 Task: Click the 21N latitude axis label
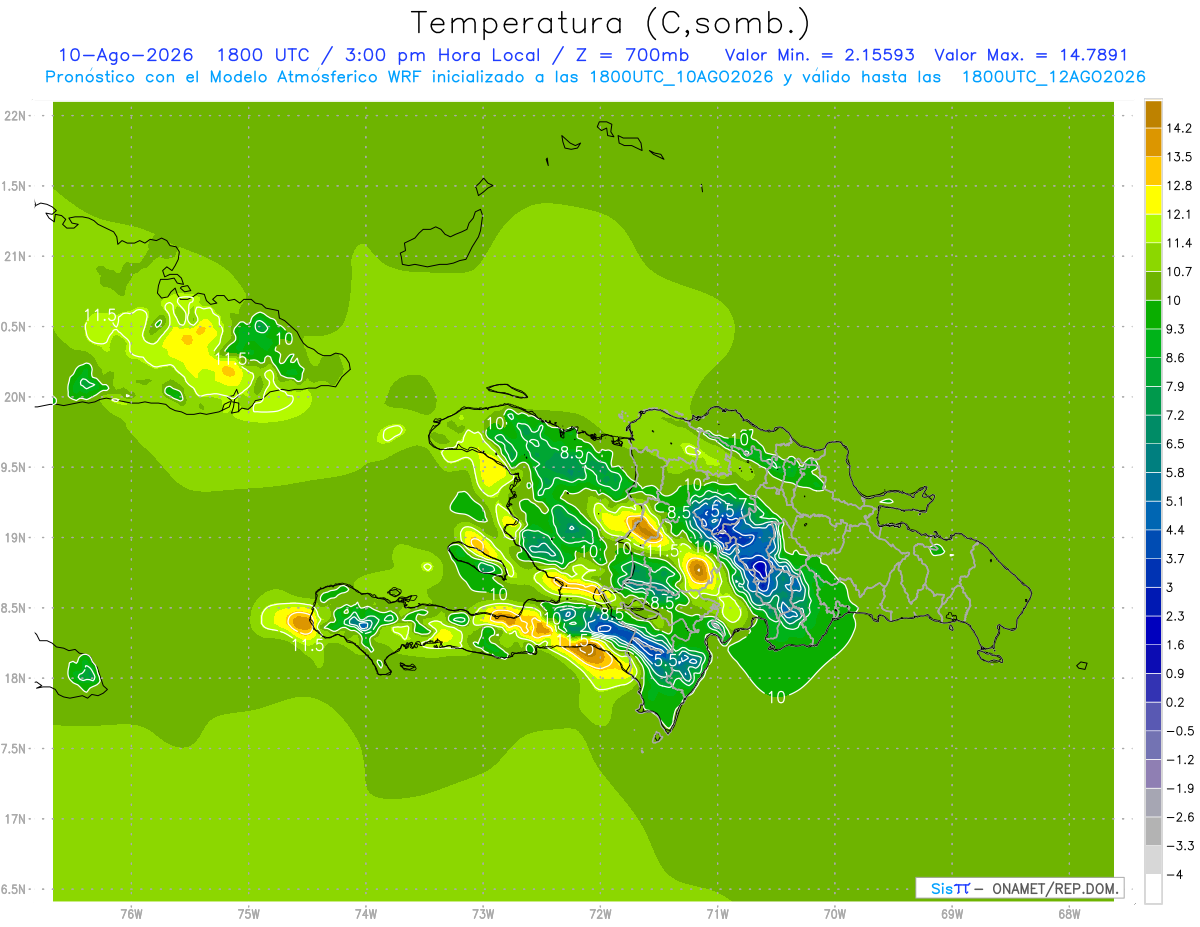[x=16, y=257]
